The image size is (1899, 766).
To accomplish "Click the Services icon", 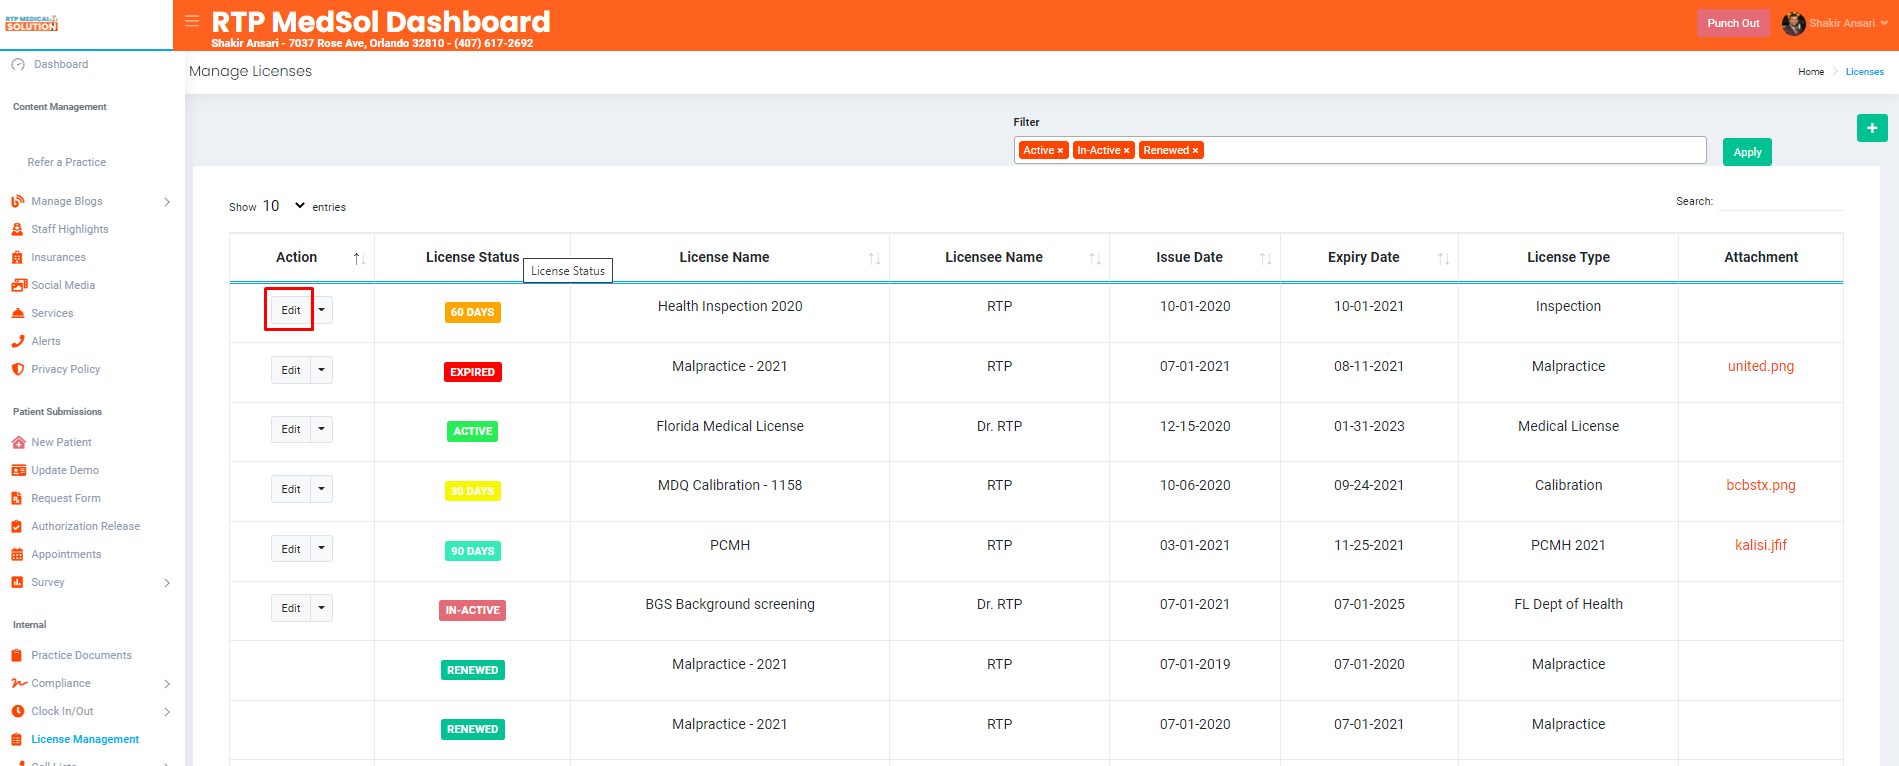I will pyautogui.click(x=18, y=313).
